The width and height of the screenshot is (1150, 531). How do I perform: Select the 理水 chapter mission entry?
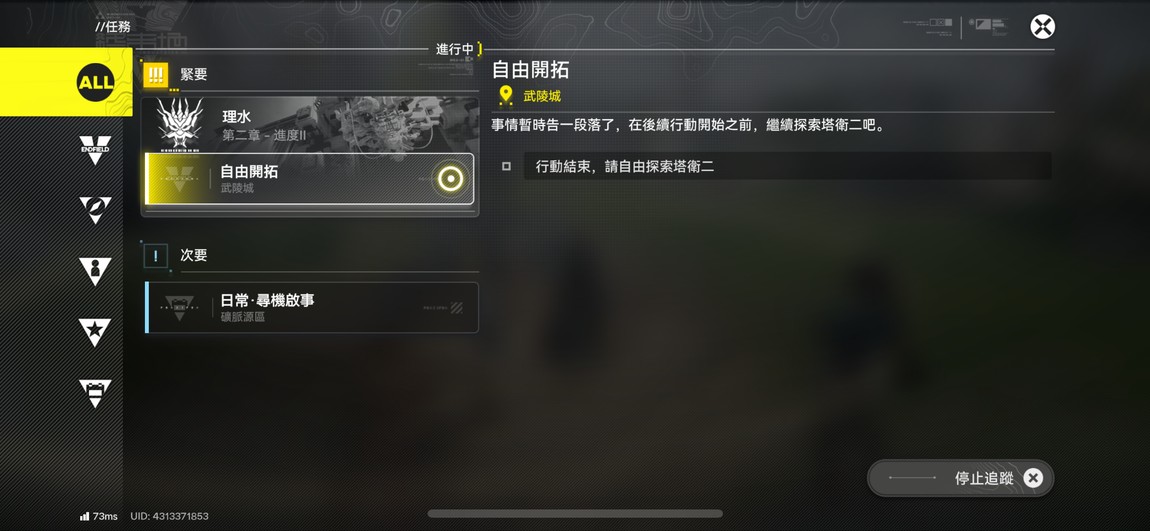(x=310, y=124)
